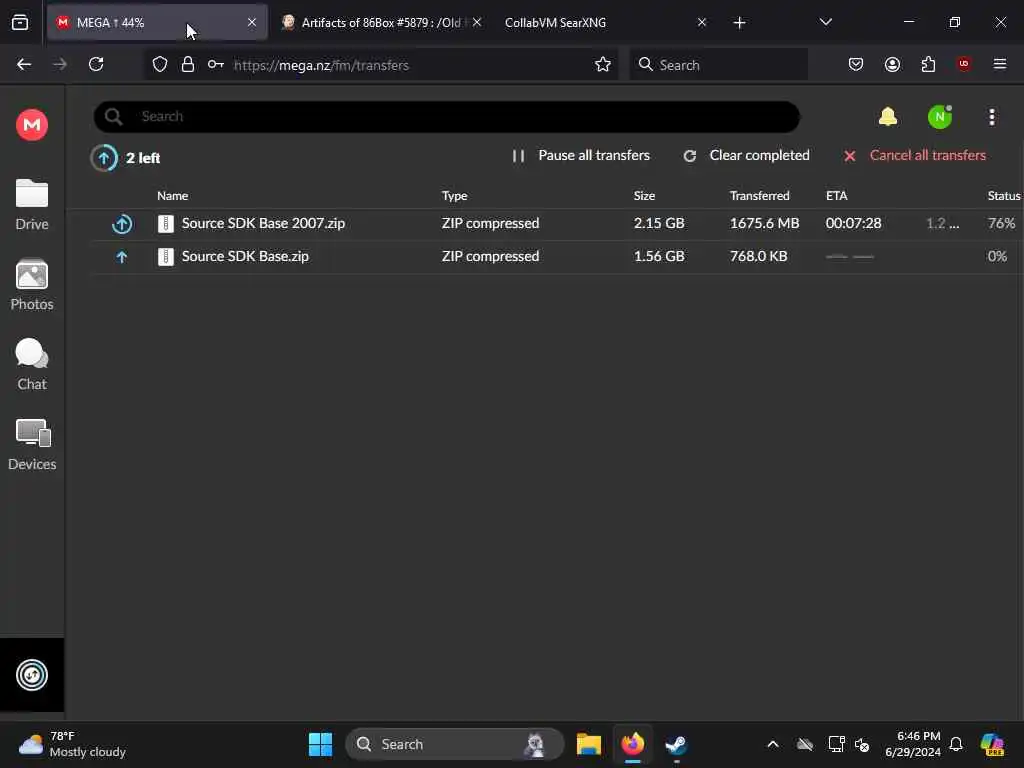
Task: Click zip file icon of Source SDK Base 2007.zip
Action: pyautogui.click(x=166, y=224)
